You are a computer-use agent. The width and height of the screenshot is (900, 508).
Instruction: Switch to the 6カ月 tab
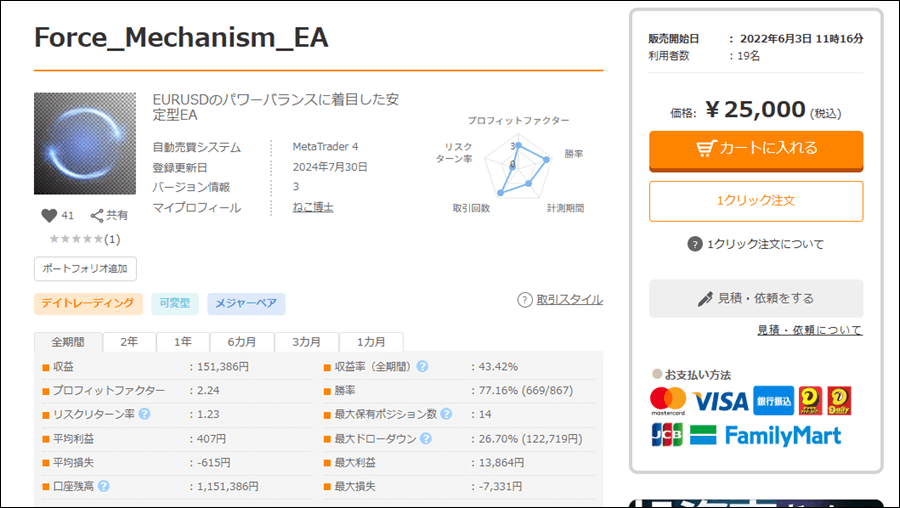coord(241,342)
